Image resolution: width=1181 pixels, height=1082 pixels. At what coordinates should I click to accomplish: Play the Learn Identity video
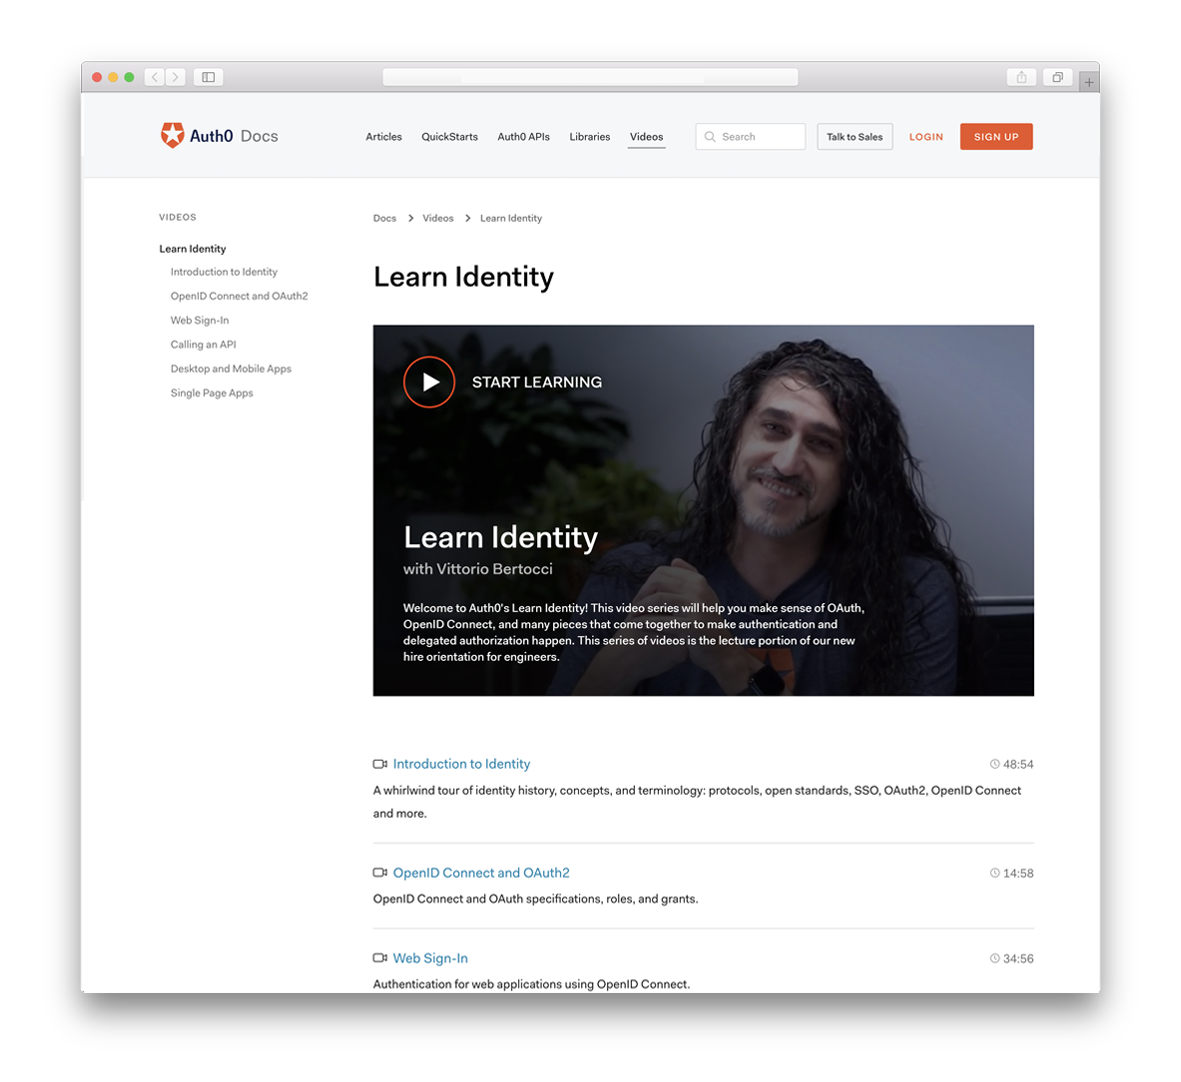click(x=429, y=382)
